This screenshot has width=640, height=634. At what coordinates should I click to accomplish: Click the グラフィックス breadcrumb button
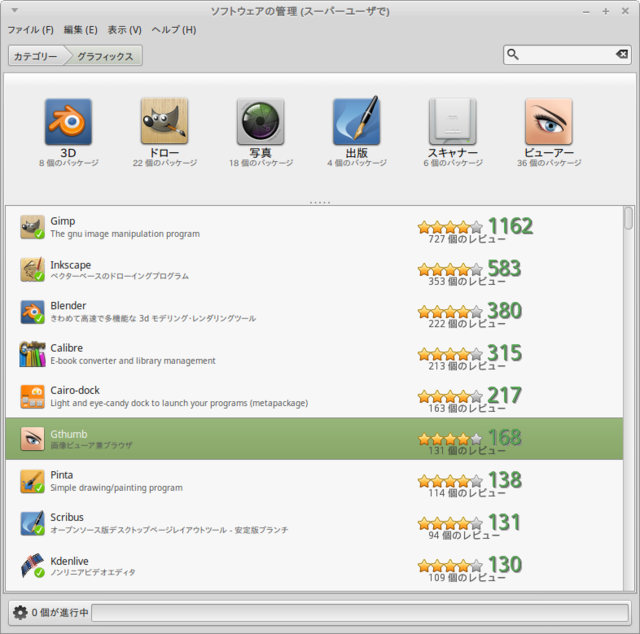pos(105,56)
